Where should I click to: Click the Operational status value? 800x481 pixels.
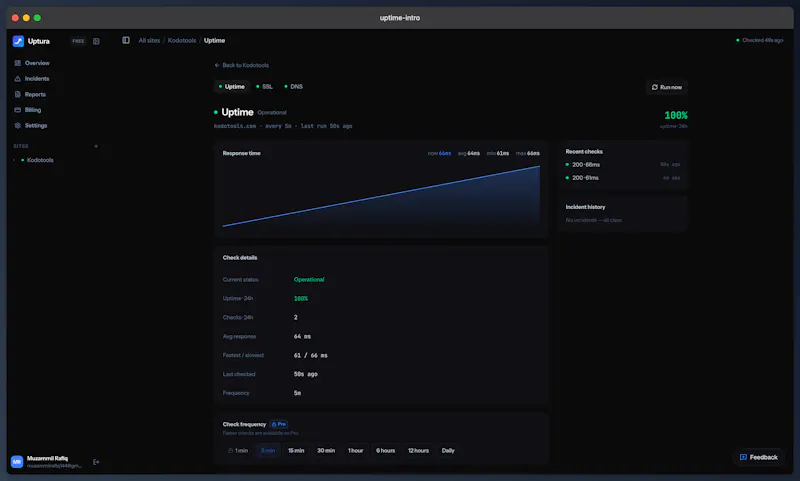click(309, 280)
